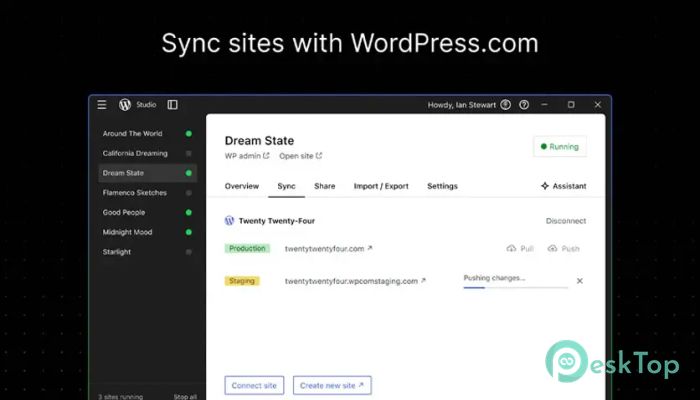Click the Running status button
The height and width of the screenshot is (400, 700).
point(560,146)
